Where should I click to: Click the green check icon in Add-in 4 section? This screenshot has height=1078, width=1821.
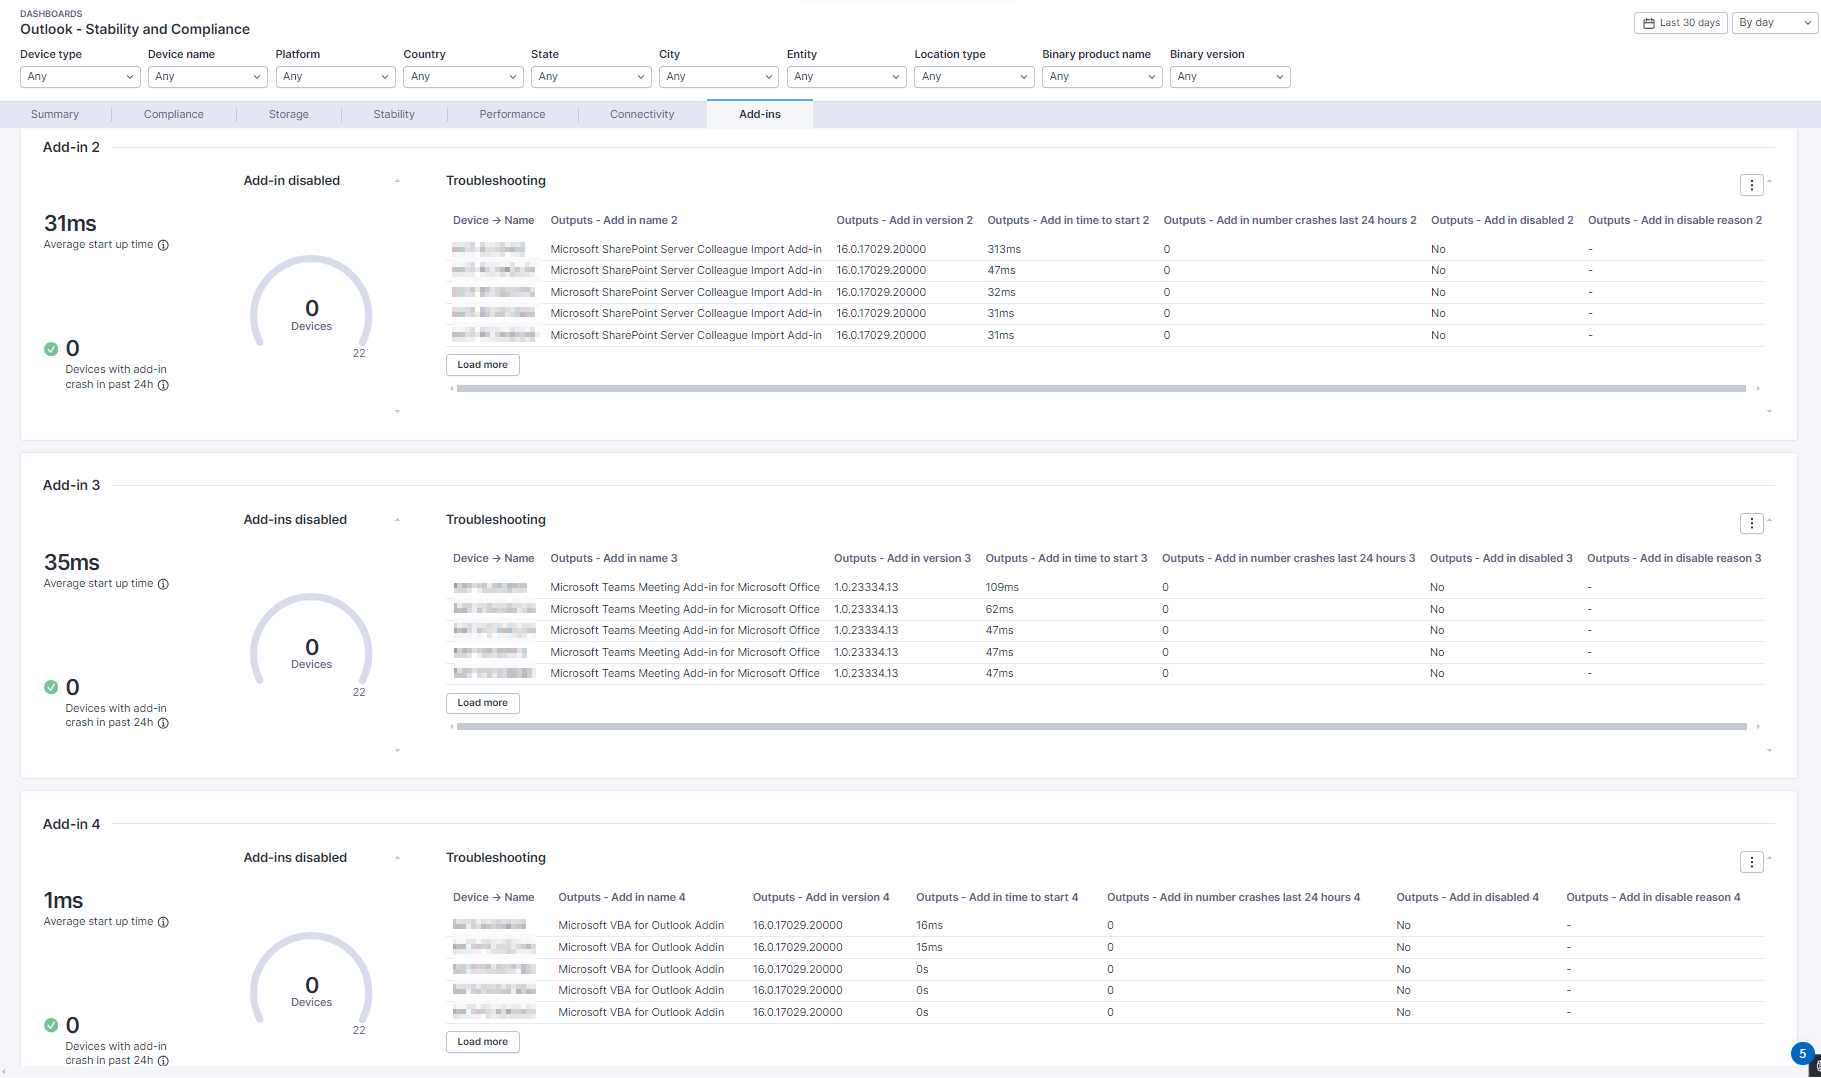tap(51, 1025)
